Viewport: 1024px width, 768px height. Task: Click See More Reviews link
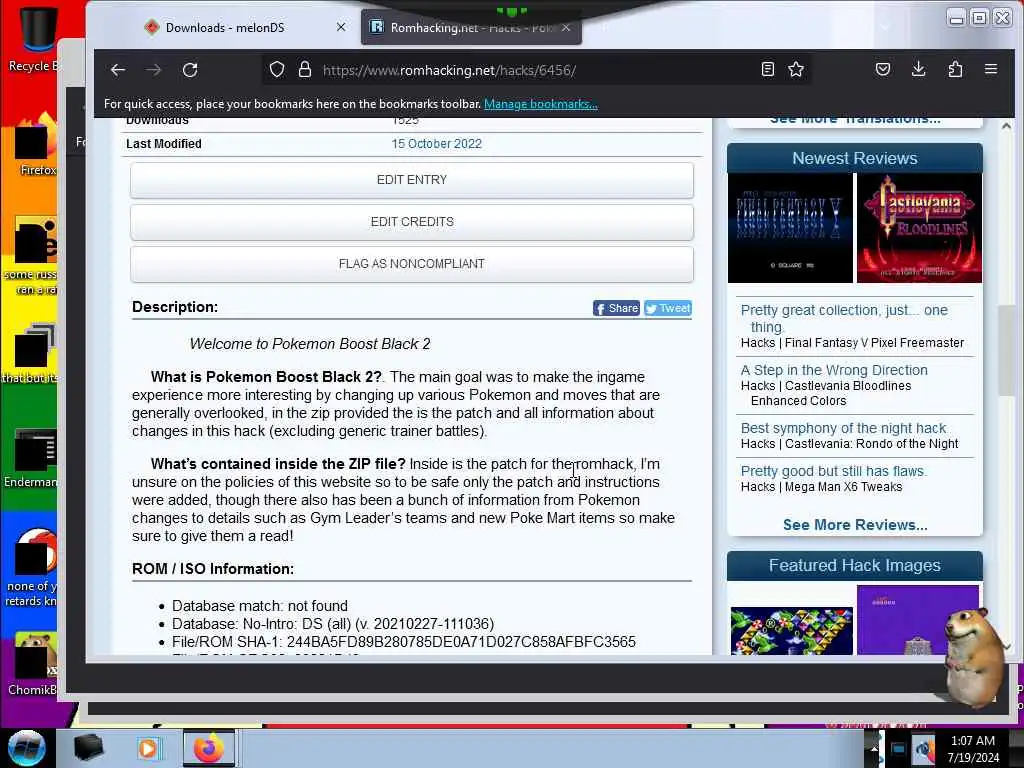855,524
